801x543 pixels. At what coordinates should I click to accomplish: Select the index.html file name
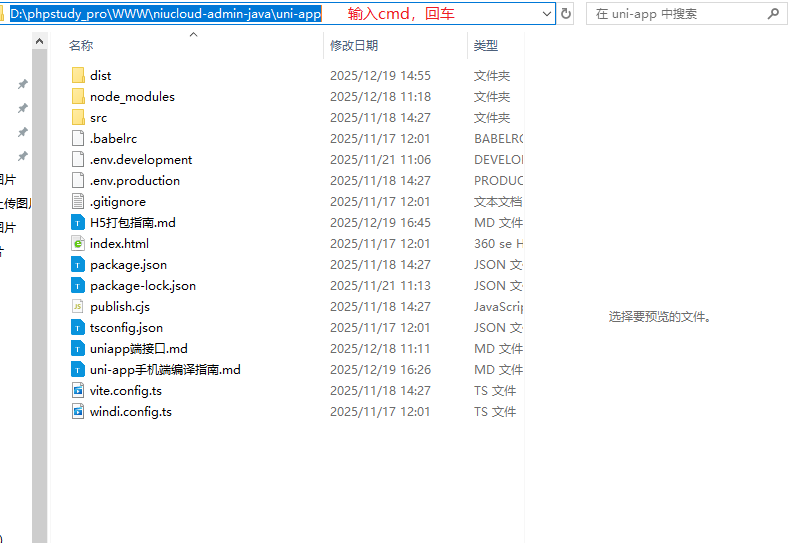120,244
